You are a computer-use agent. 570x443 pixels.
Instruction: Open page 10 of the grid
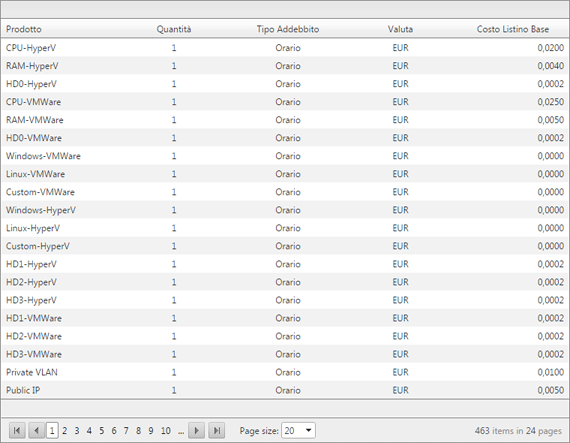click(x=166, y=431)
